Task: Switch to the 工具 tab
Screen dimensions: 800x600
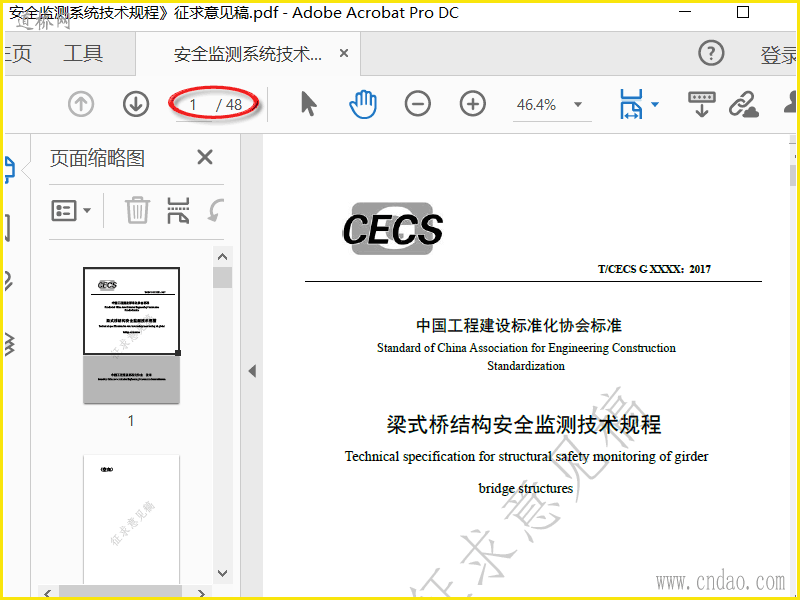Action: tap(83, 53)
